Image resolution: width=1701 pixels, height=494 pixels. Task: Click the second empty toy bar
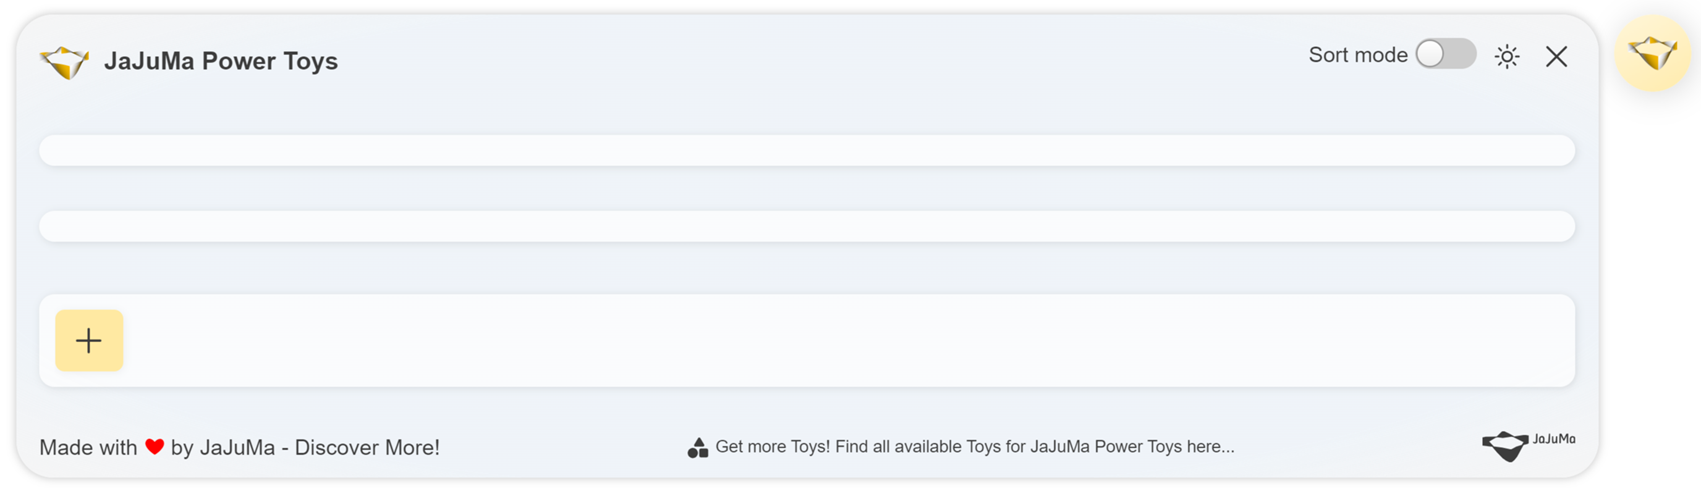click(x=806, y=226)
